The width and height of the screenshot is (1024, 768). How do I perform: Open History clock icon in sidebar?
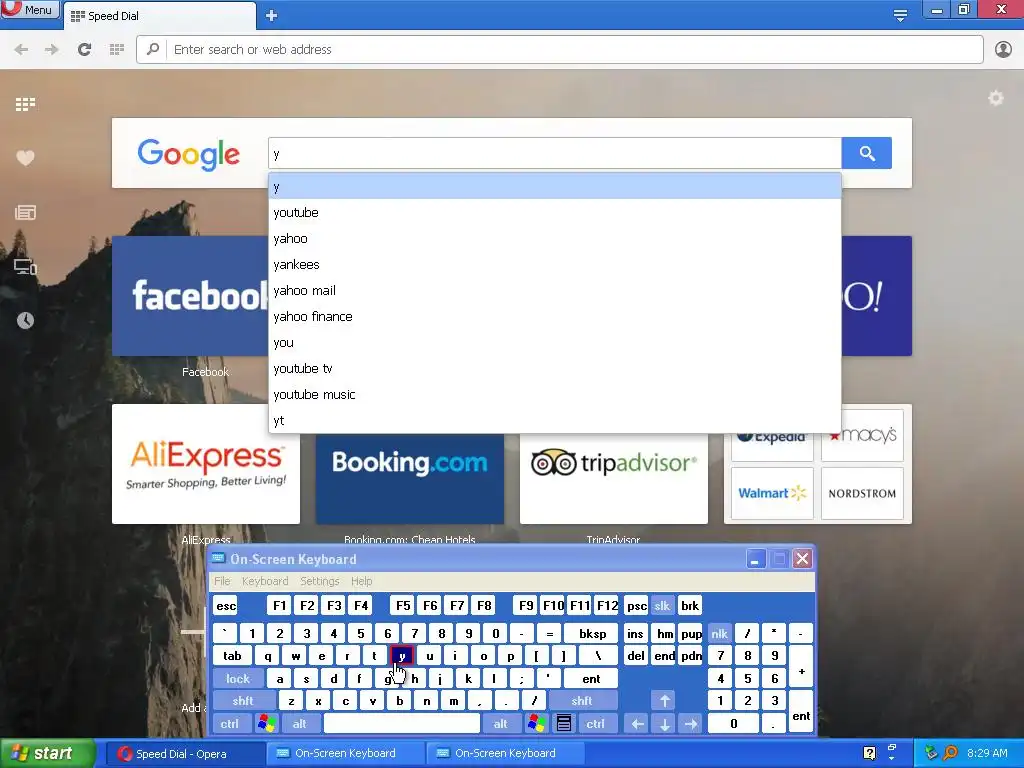25,320
